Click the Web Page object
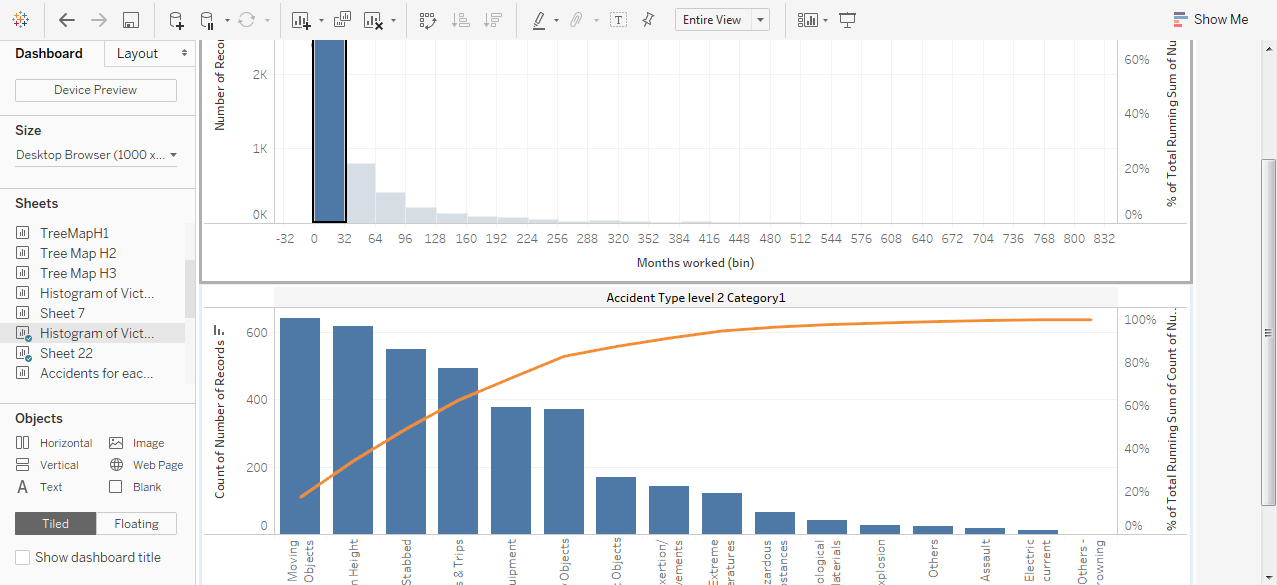 (146, 465)
